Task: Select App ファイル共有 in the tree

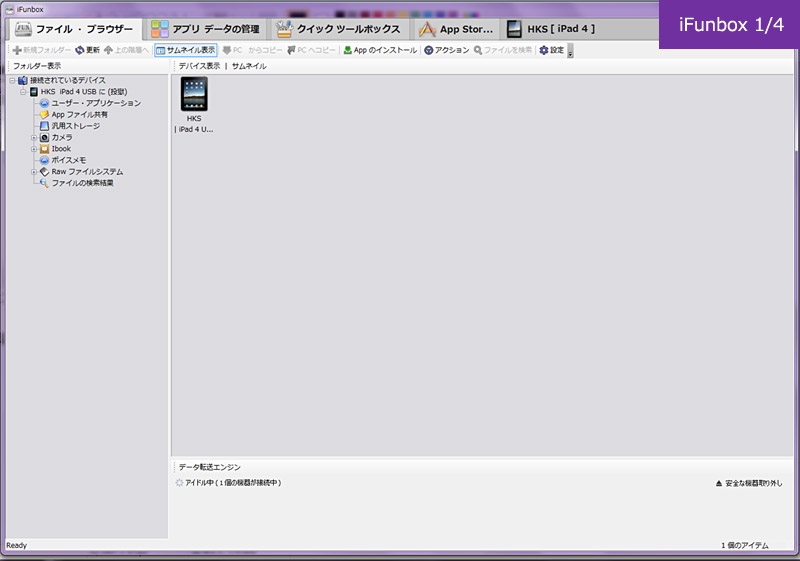Action: click(x=80, y=115)
